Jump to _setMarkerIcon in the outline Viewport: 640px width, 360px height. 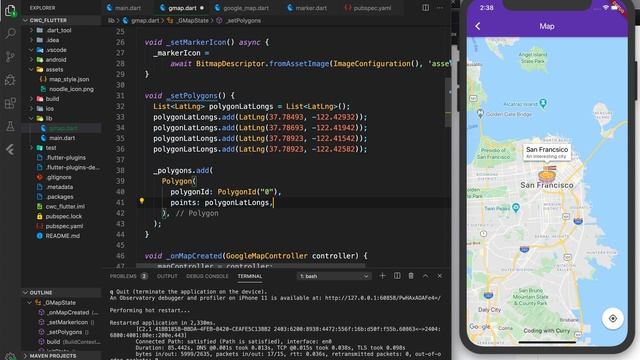coord(67,322)
